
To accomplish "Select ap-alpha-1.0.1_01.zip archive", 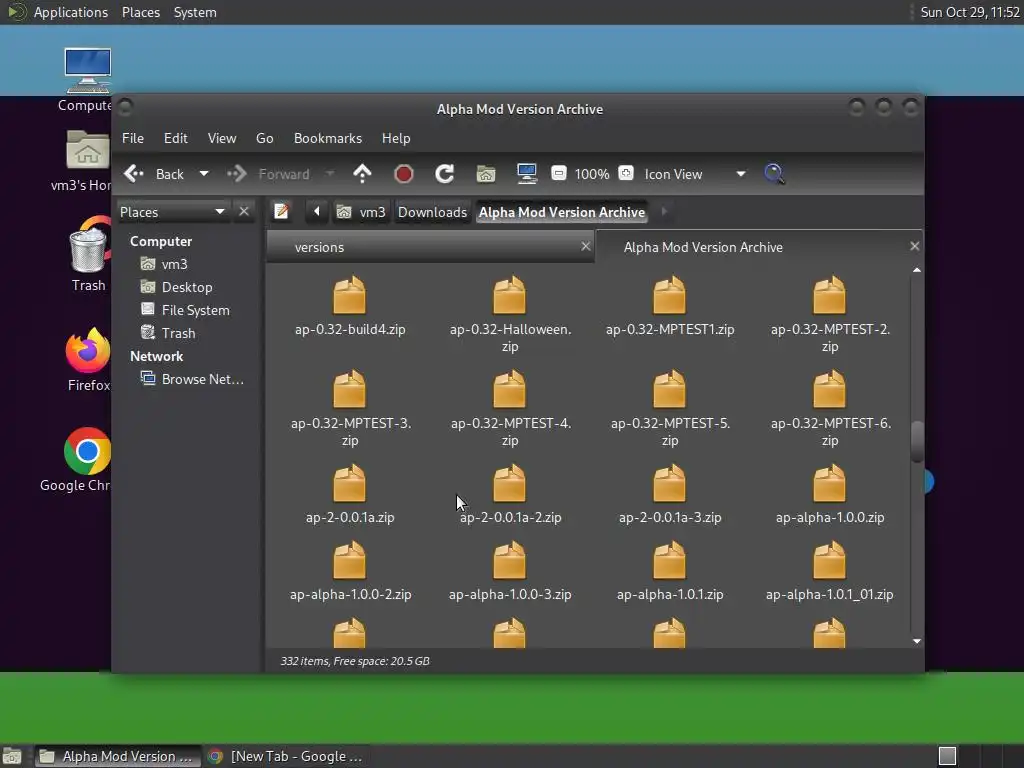I will point(829,571).
